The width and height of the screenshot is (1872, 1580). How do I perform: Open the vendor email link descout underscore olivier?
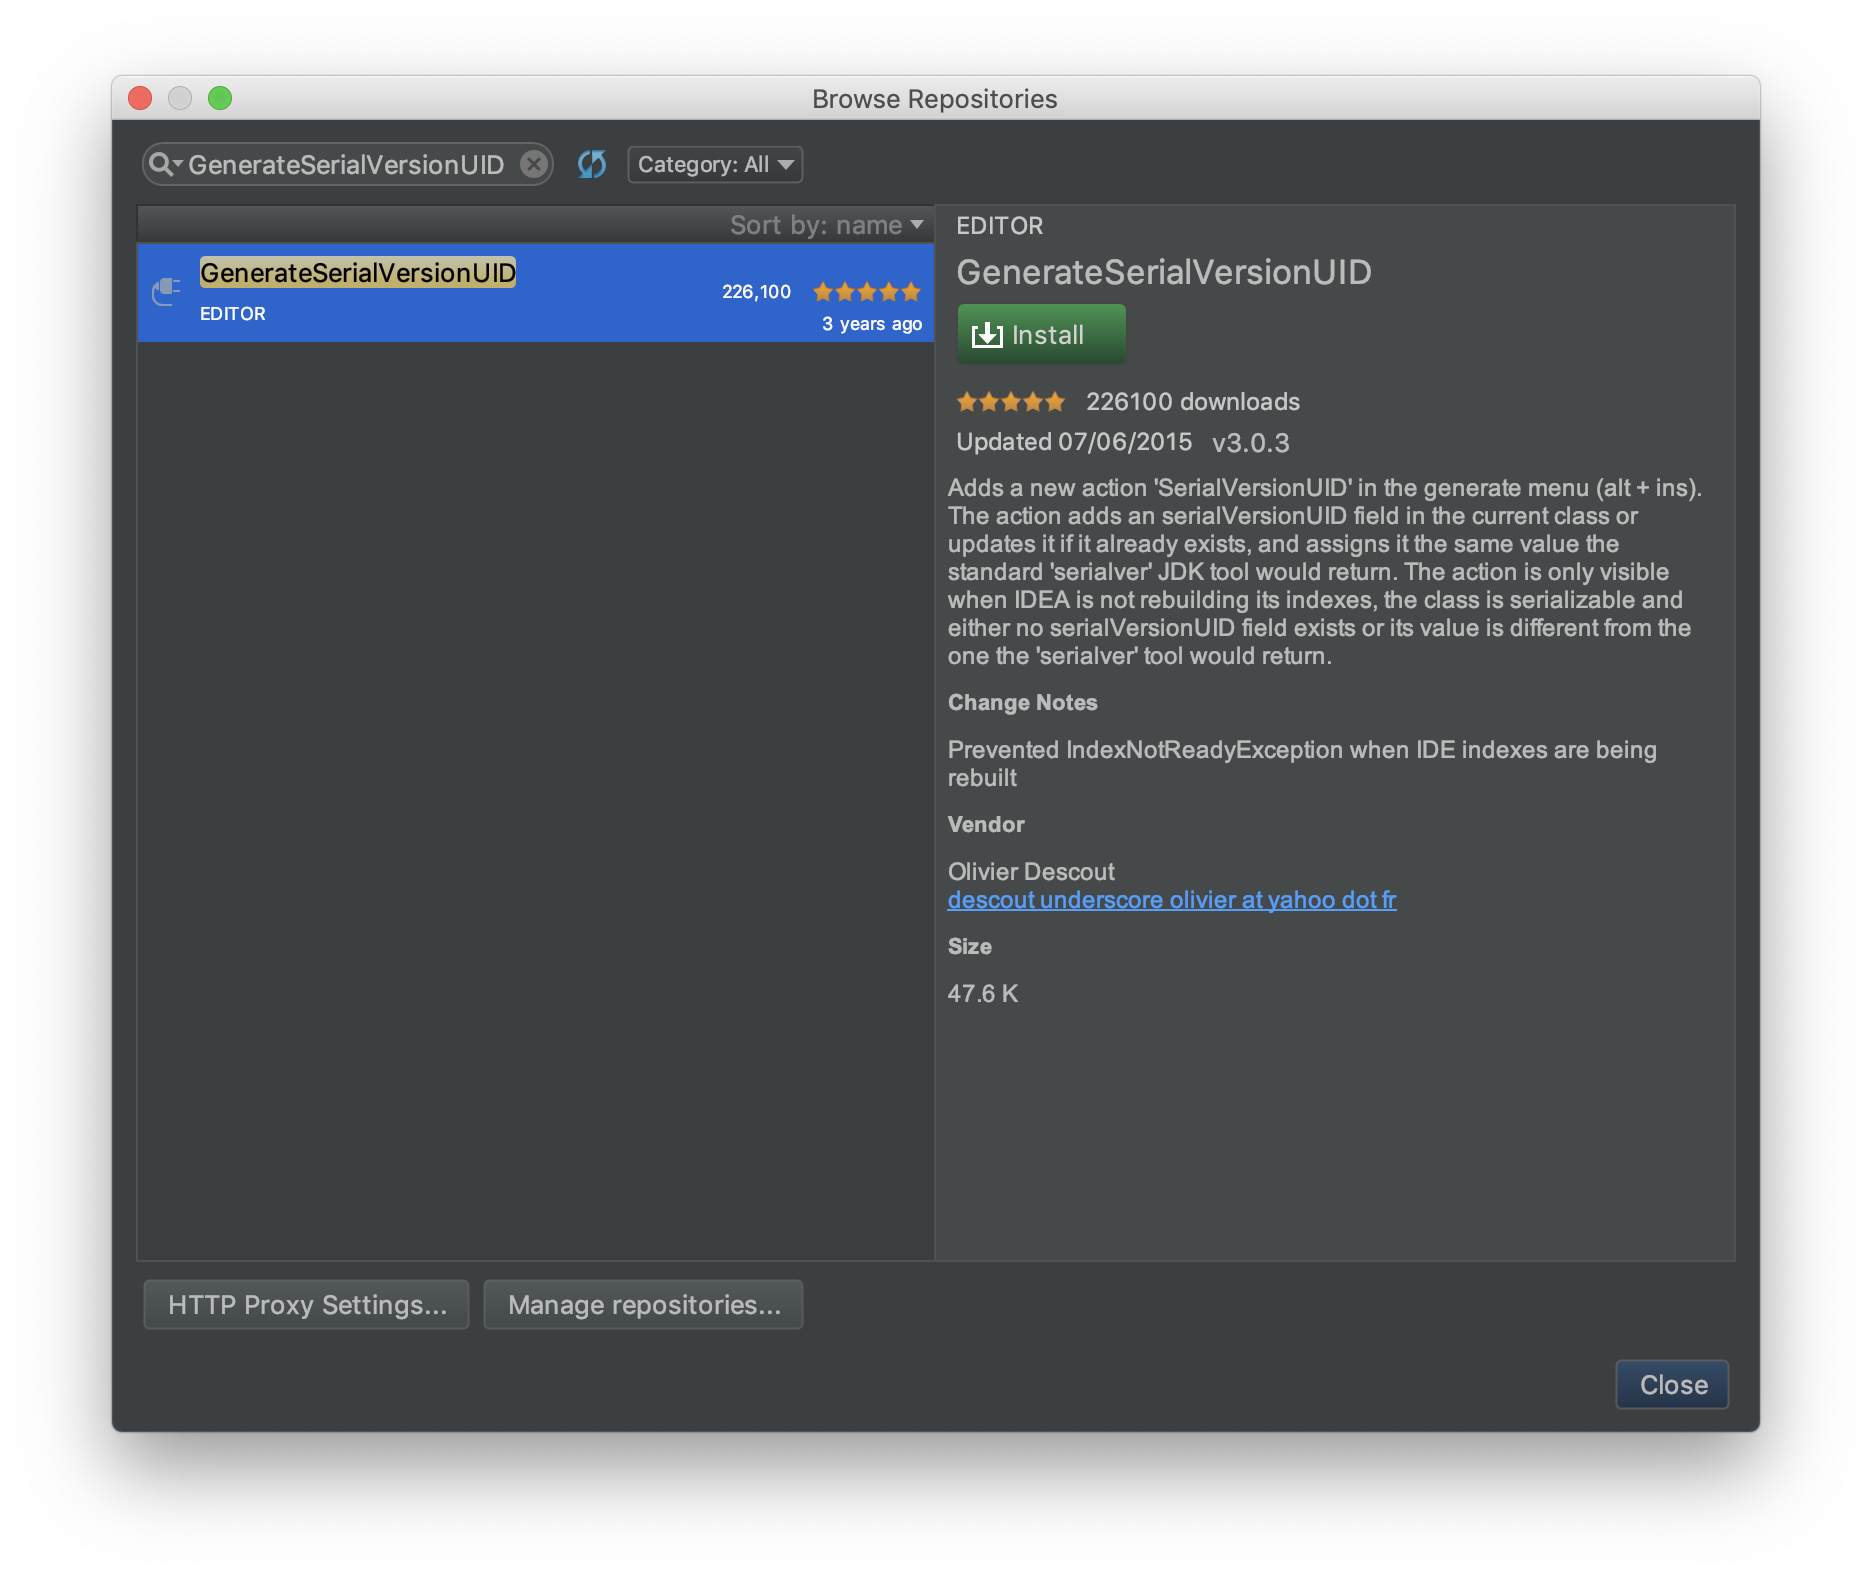[1172, 900]
